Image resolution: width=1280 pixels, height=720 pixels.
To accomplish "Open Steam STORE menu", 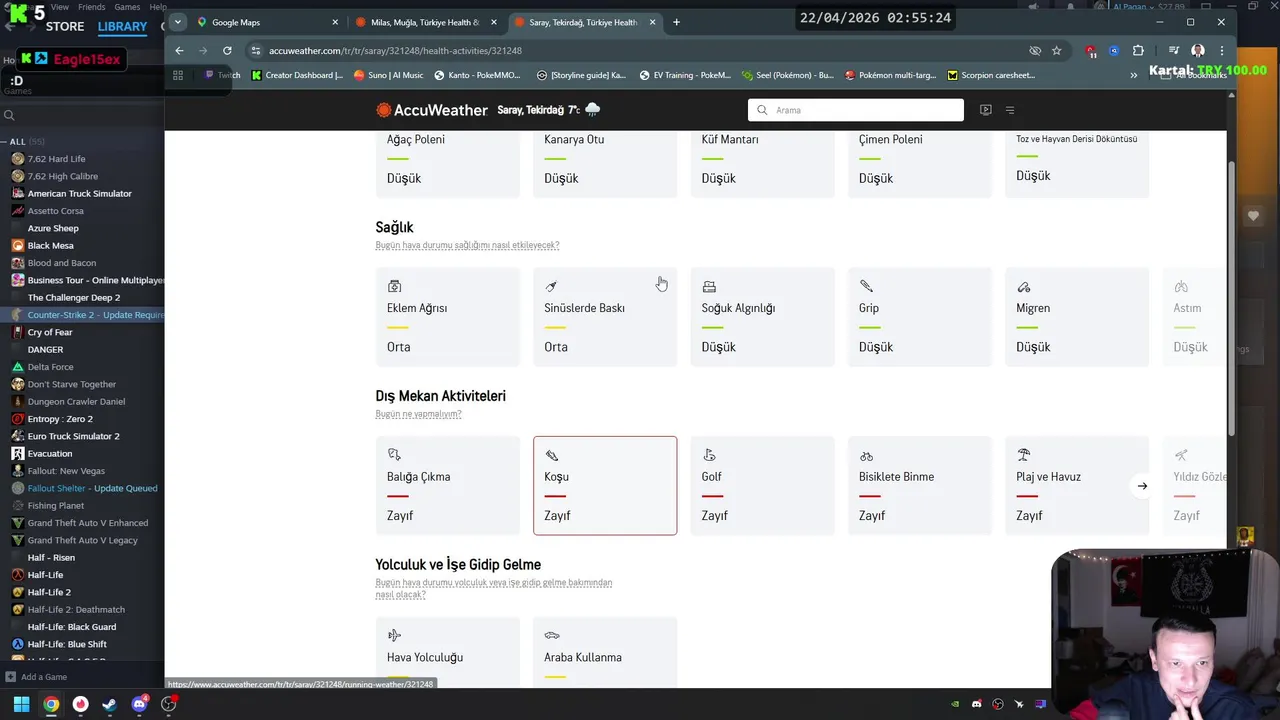I will tap(65, 27).
